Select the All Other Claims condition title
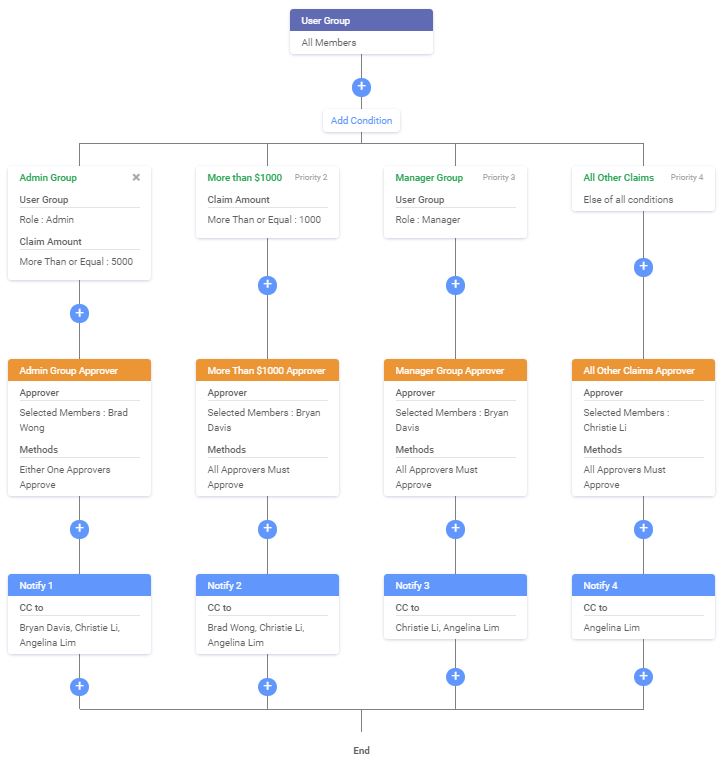 tap(618, 178)
